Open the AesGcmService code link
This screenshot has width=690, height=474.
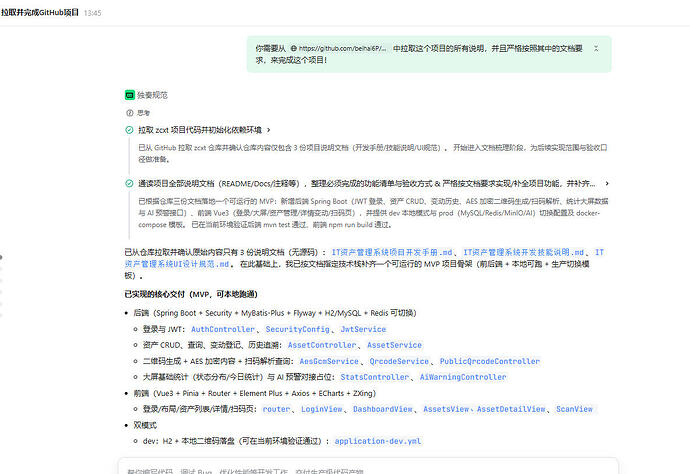(329, 361)
